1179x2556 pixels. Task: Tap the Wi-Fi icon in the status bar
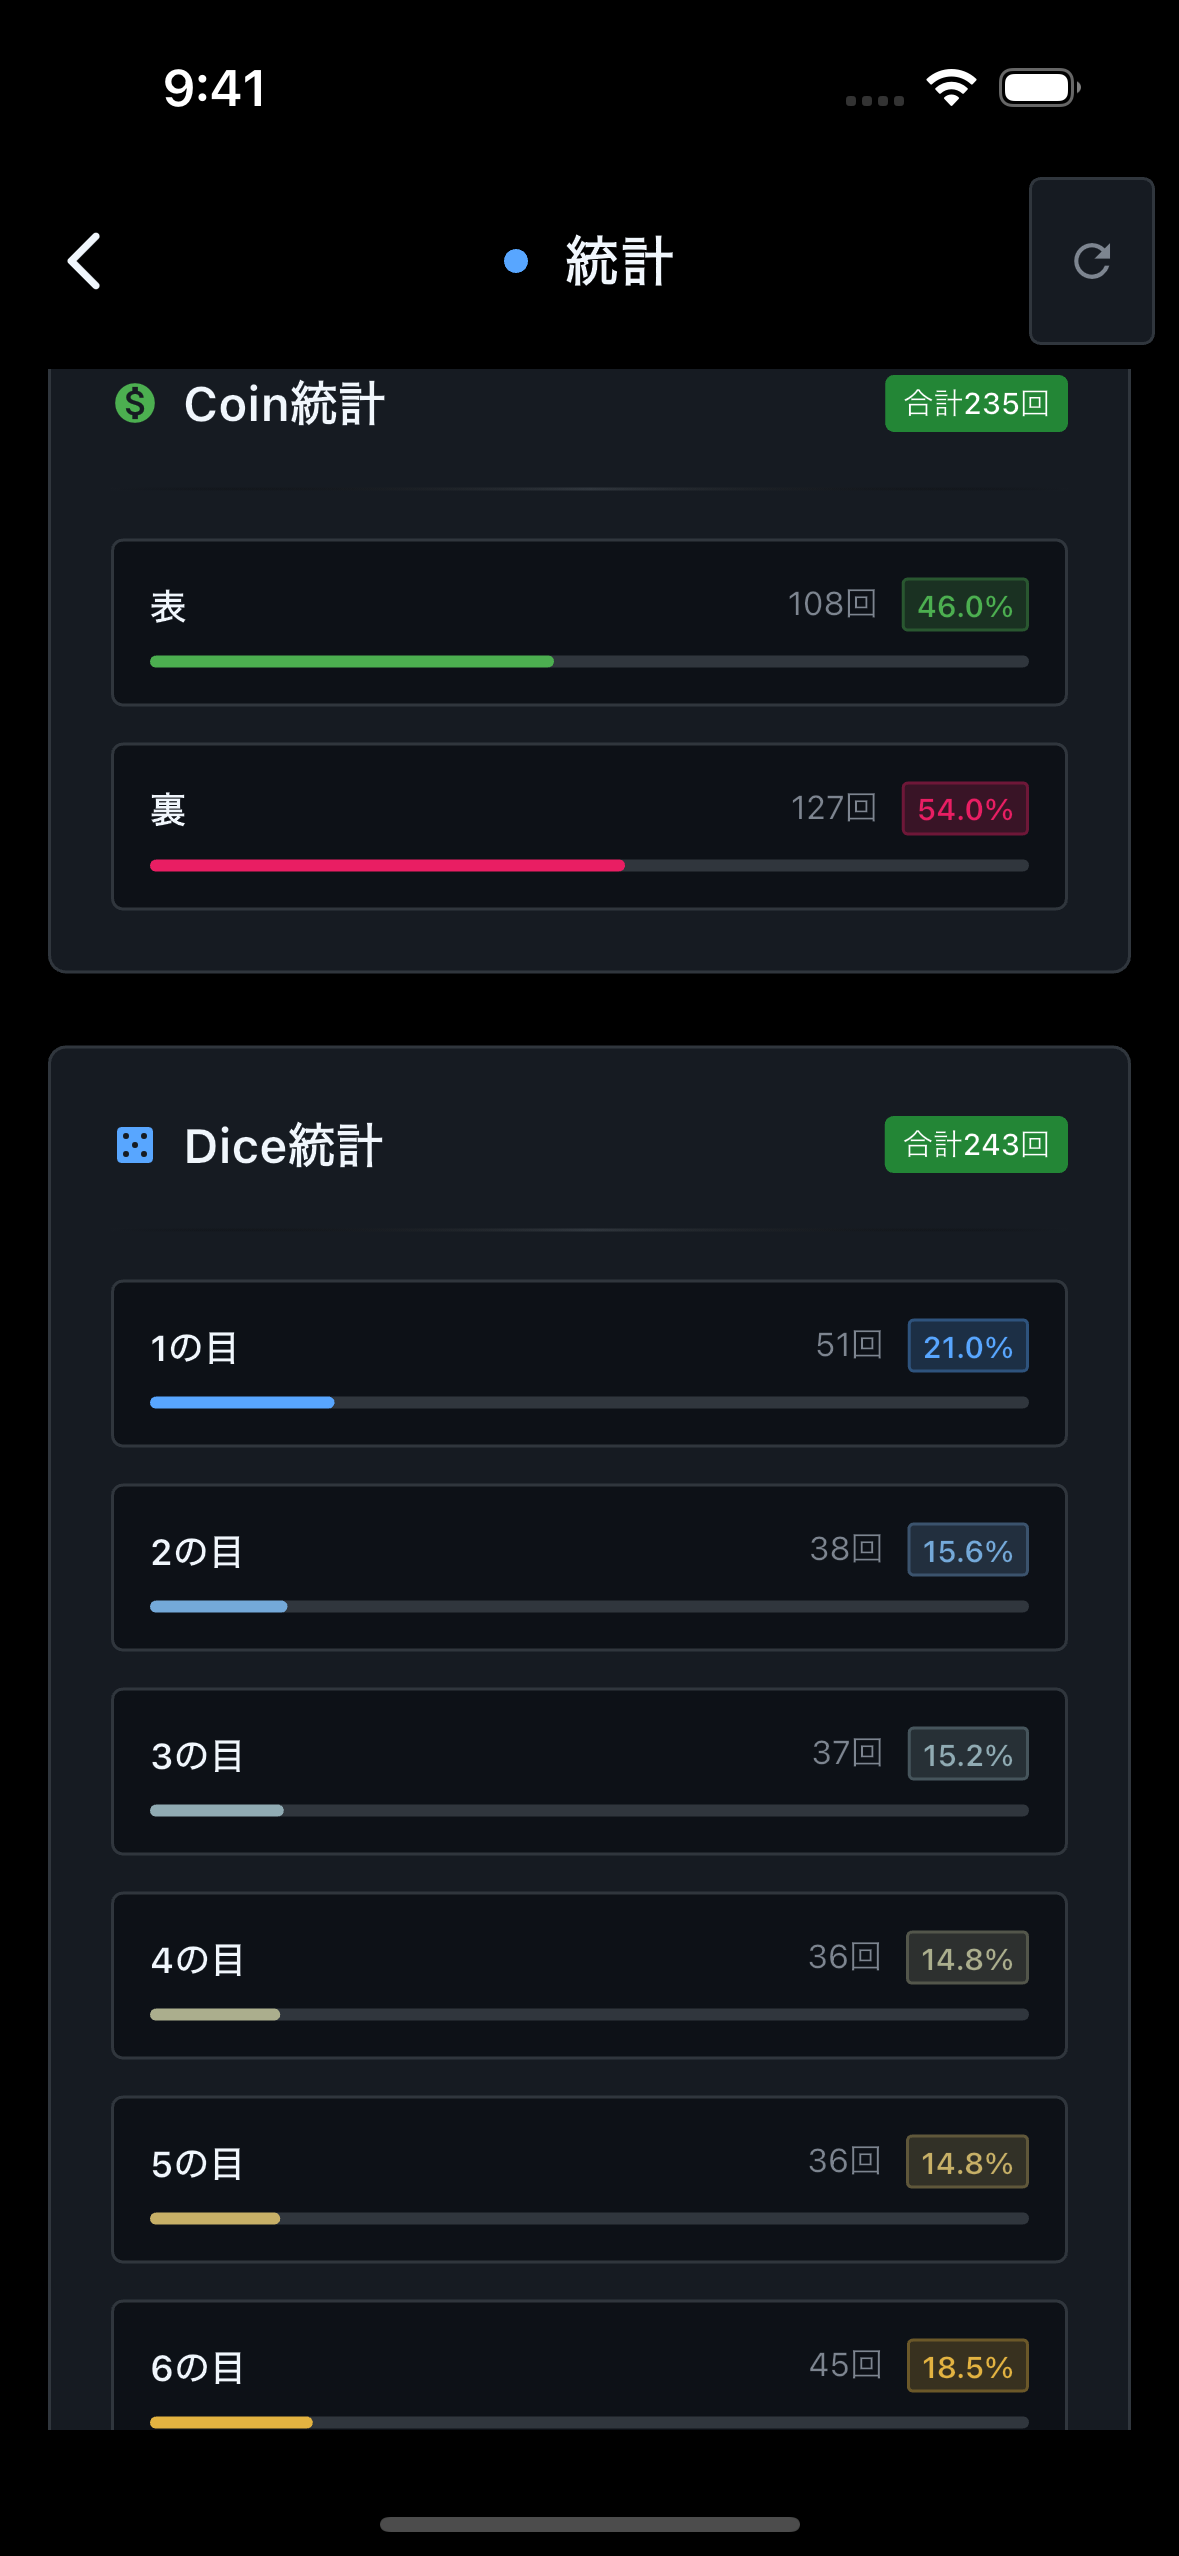point(951,87)
